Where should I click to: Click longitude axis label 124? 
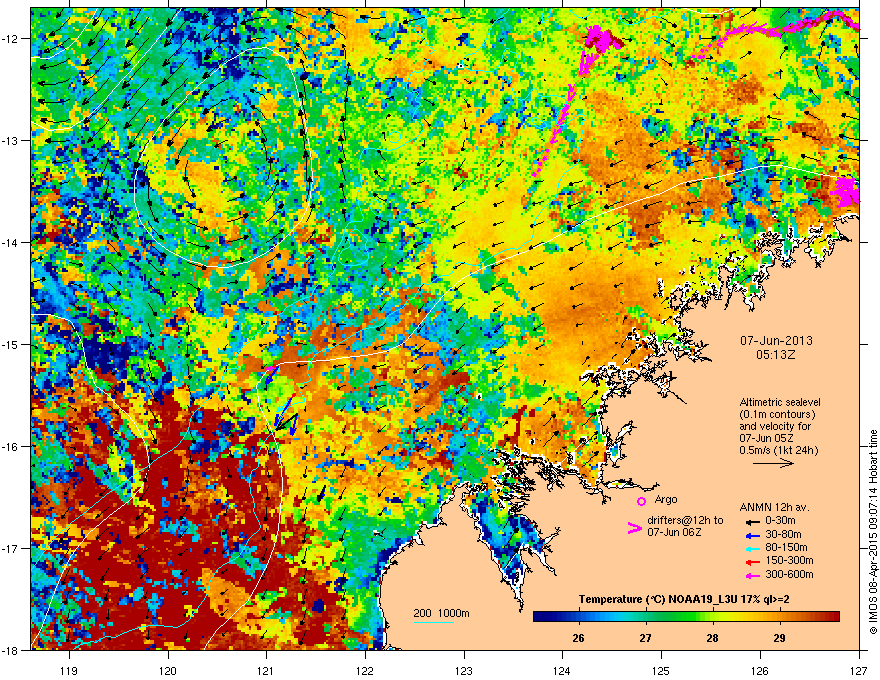click(x=562, y=670)
